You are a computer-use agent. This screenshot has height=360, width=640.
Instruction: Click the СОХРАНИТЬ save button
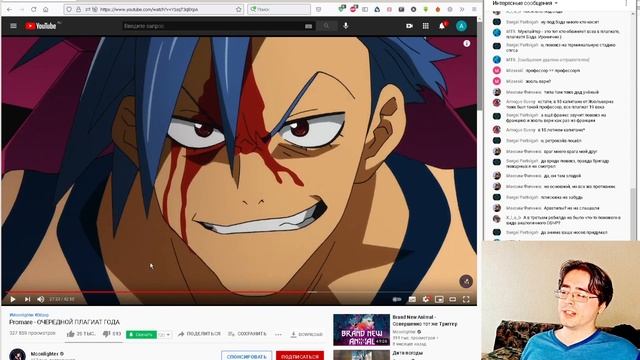point(247,334)
